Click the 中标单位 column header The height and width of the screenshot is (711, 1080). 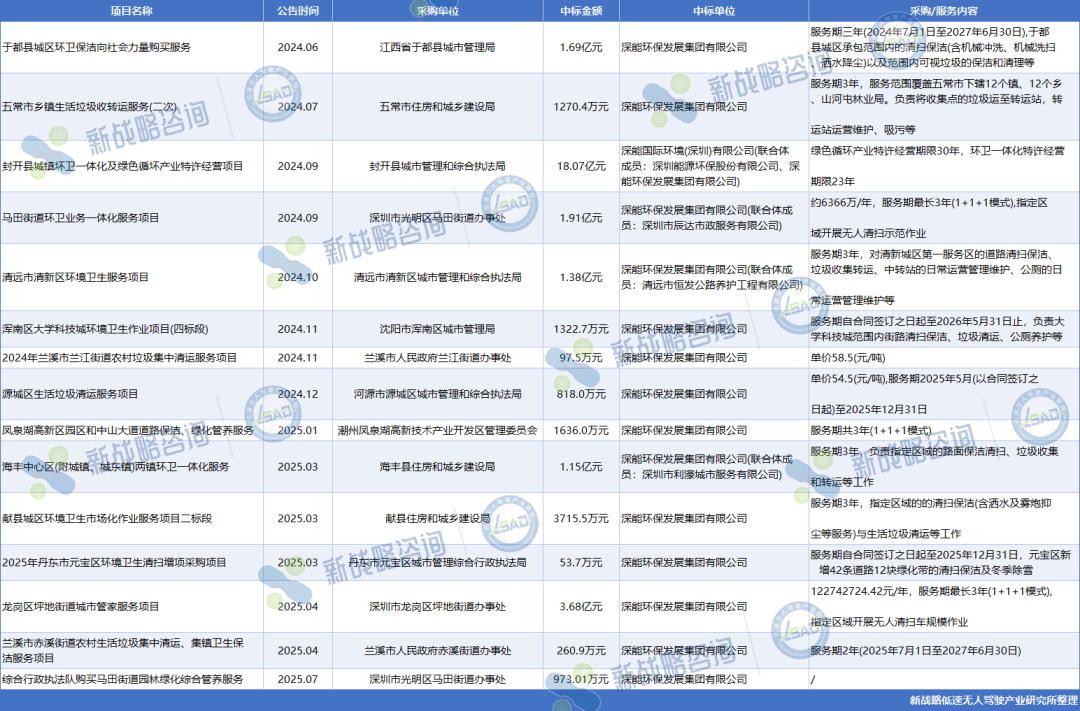point(712,10)
